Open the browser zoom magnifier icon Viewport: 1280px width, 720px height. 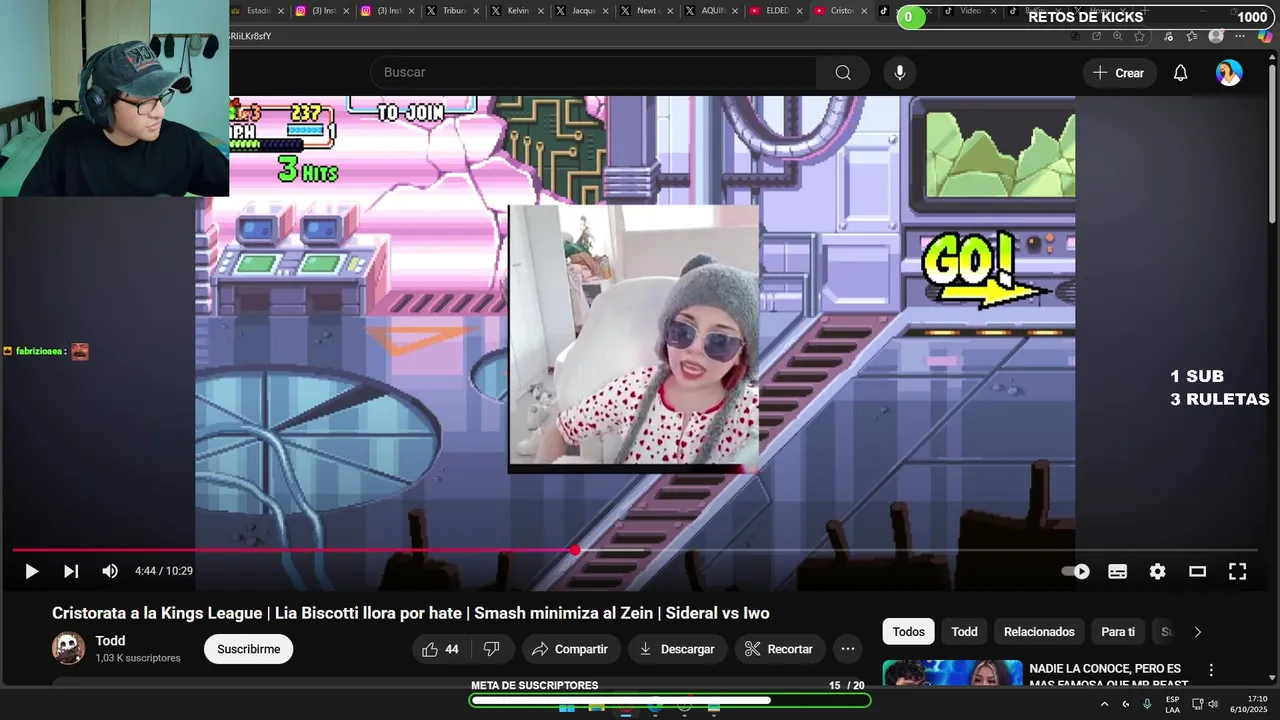click(1117, 36)
